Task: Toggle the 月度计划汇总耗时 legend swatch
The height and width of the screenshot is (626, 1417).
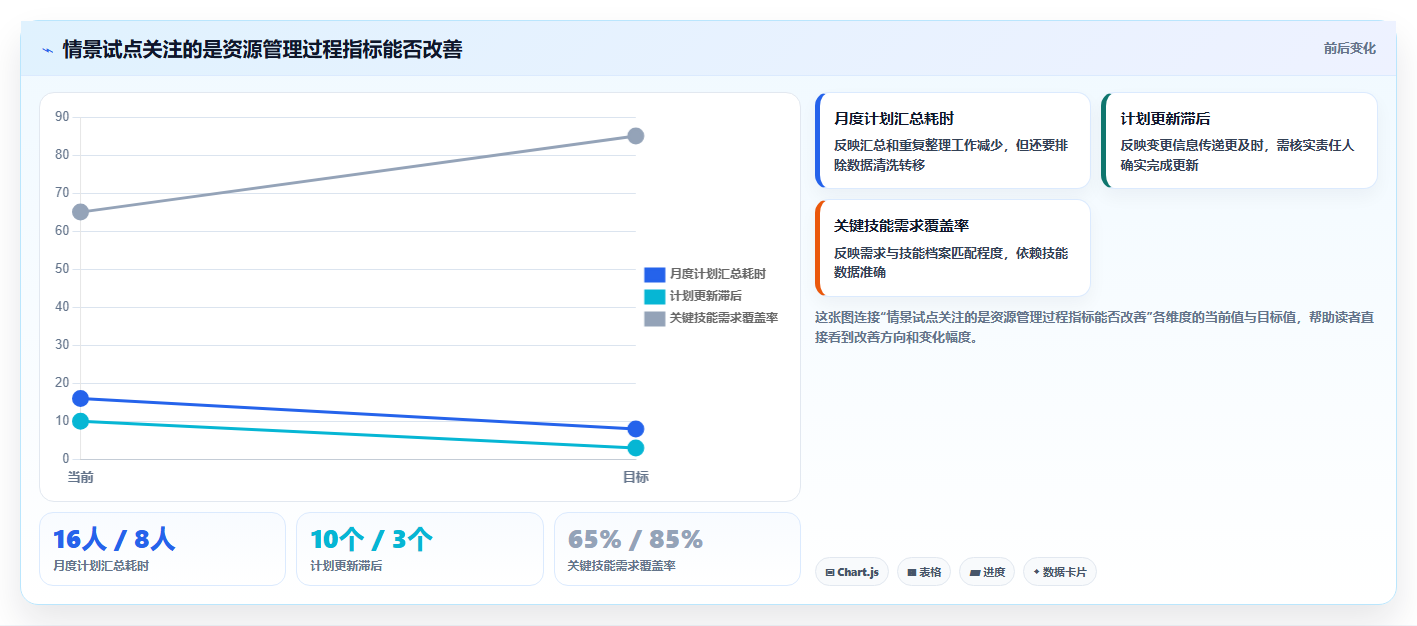Action: (x=654, y=274)
